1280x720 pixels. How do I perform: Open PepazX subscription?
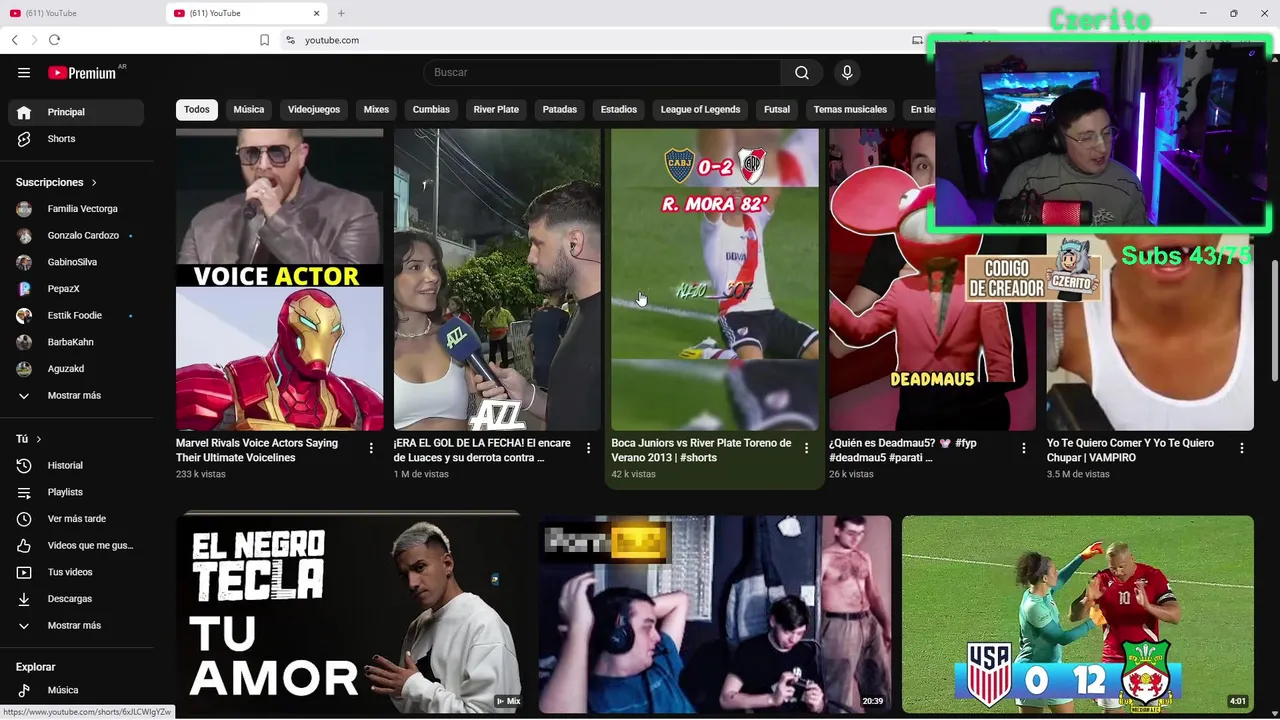pos(76,289)
